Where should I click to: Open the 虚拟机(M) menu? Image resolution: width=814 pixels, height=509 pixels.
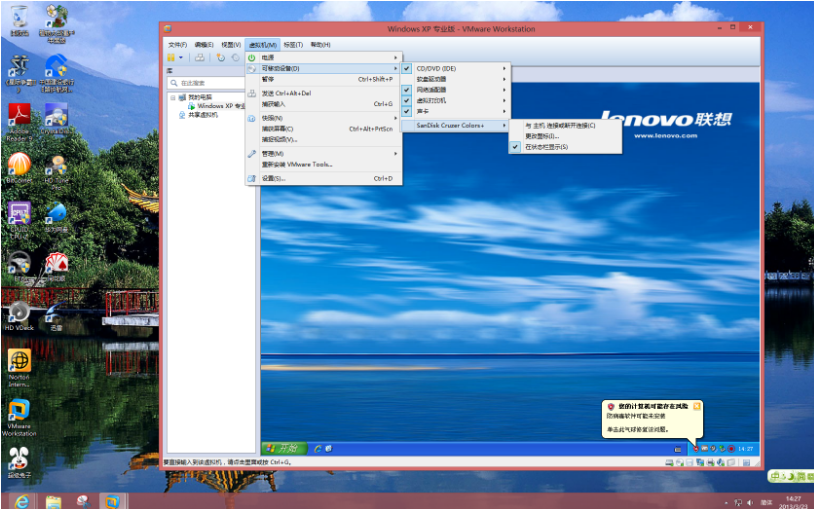click(262, 45)
